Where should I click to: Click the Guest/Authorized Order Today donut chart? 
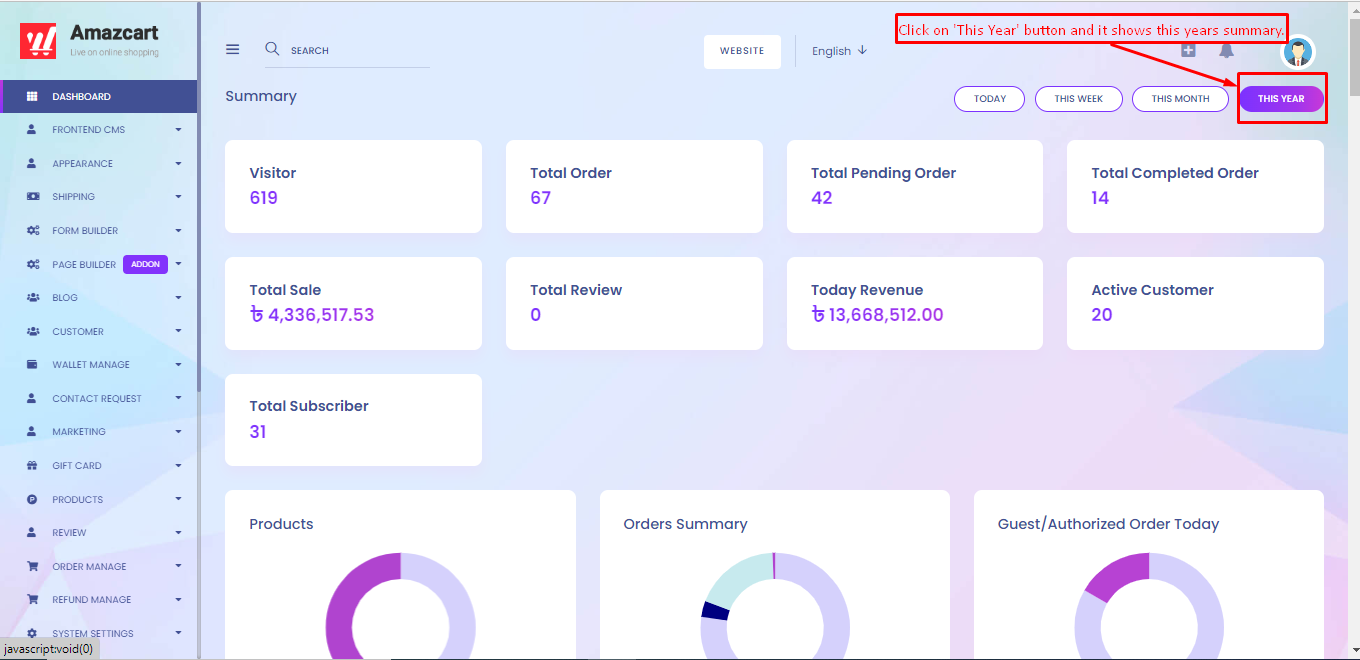pyautogui.click(x=1149, y=606)
